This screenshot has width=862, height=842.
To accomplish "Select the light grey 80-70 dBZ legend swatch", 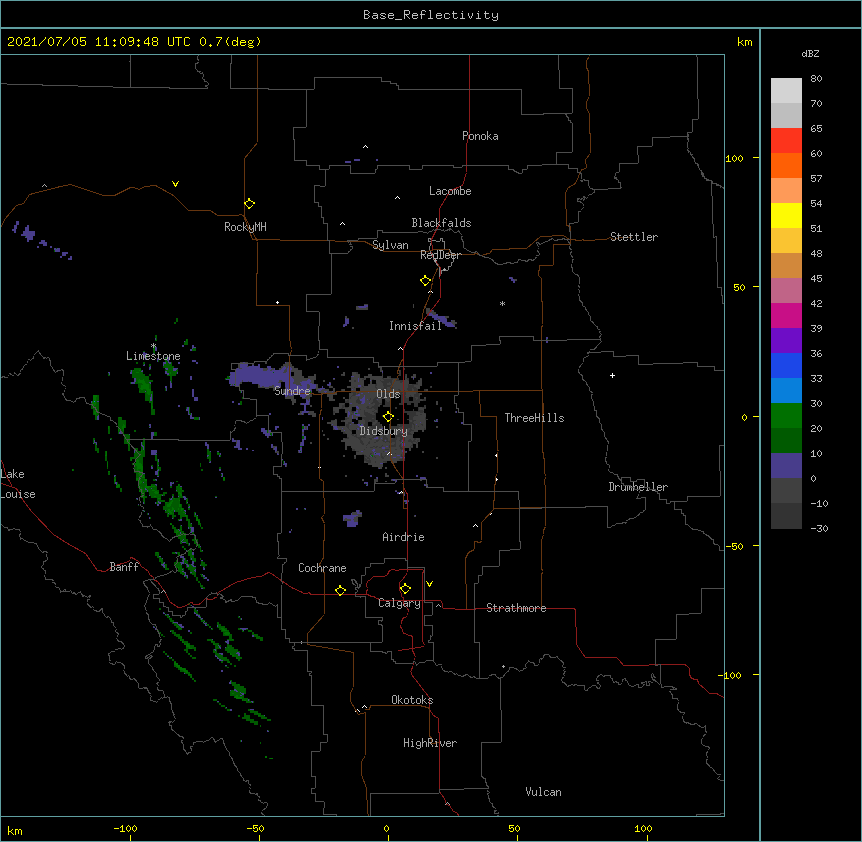I will tap(786, 91).
